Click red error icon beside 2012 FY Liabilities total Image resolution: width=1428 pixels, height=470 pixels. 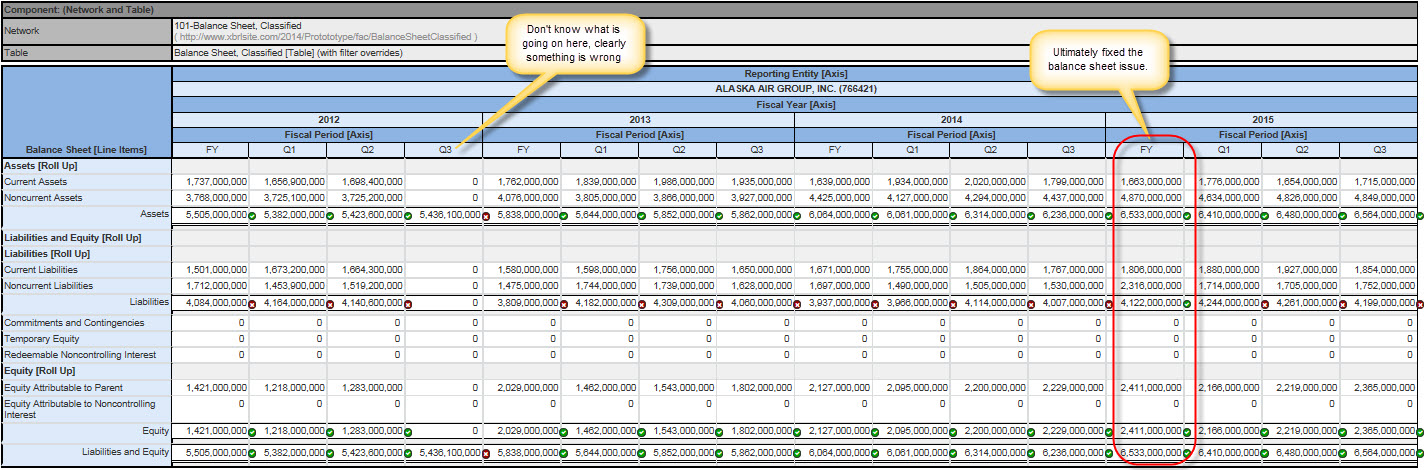pyautogui.click(x=254, y=303)
